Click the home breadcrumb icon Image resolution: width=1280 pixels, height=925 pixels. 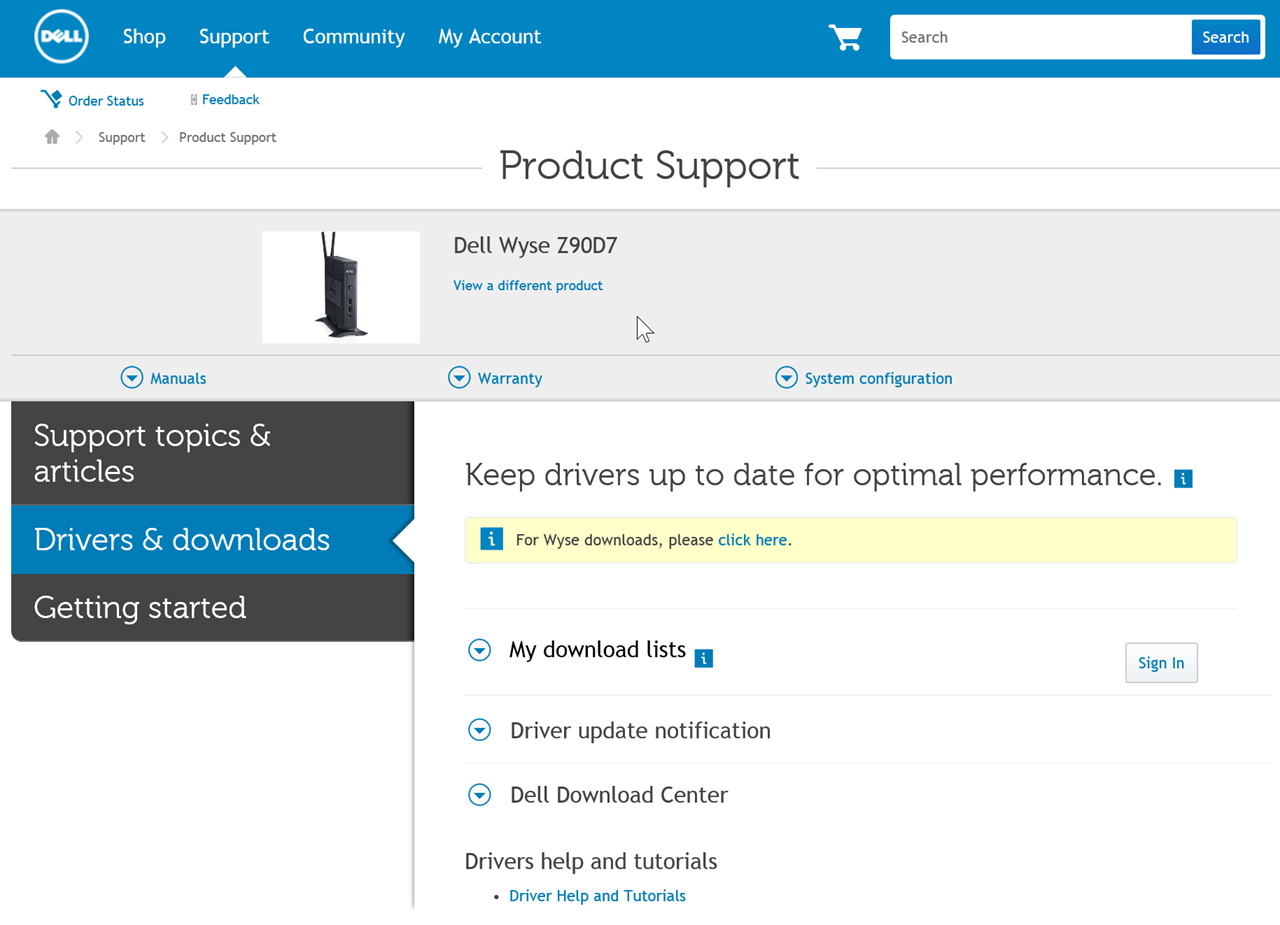click(52, 137)
